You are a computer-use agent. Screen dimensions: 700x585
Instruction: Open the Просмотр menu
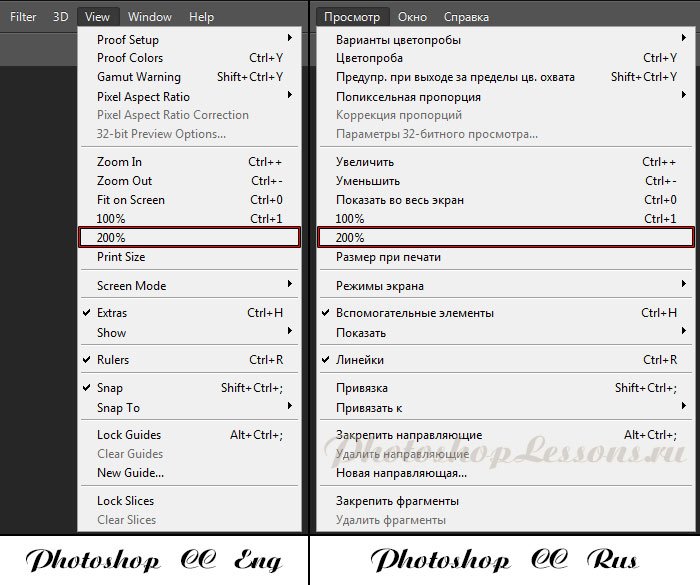[352, 17]
